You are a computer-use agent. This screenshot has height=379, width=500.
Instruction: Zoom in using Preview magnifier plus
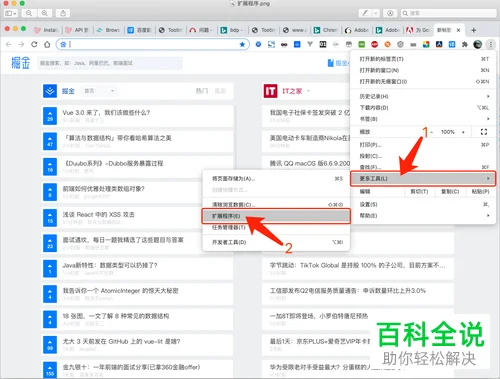pyautogui.click(x=44, y=13)
